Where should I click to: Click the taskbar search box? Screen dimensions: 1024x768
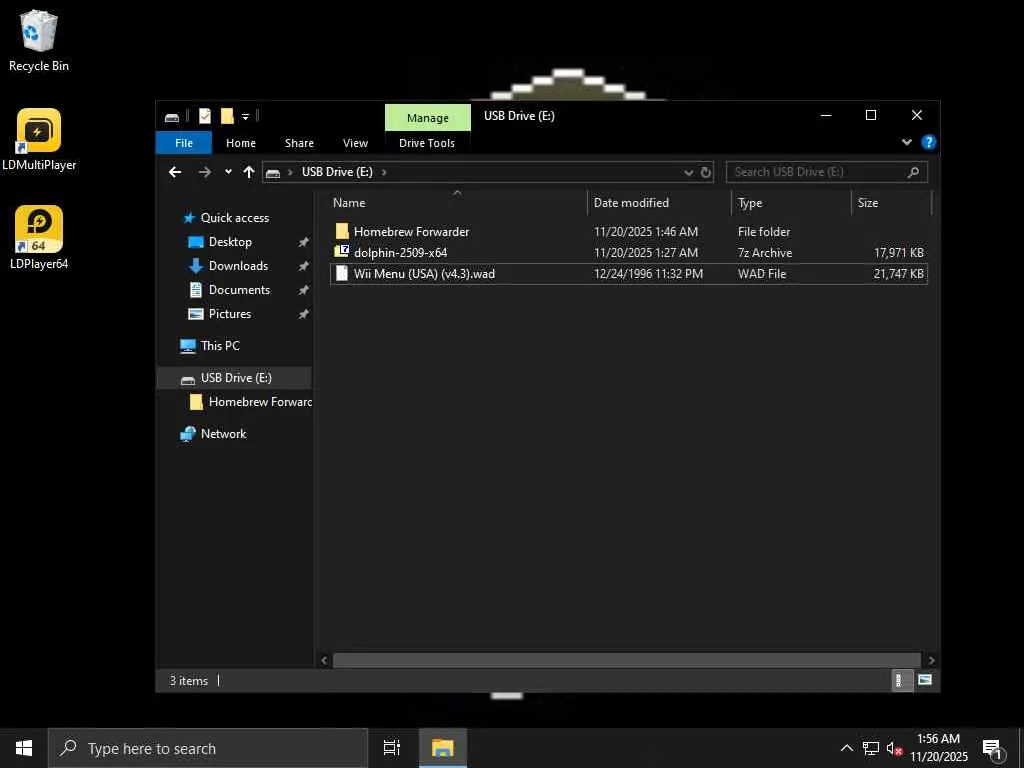[208, 748]
